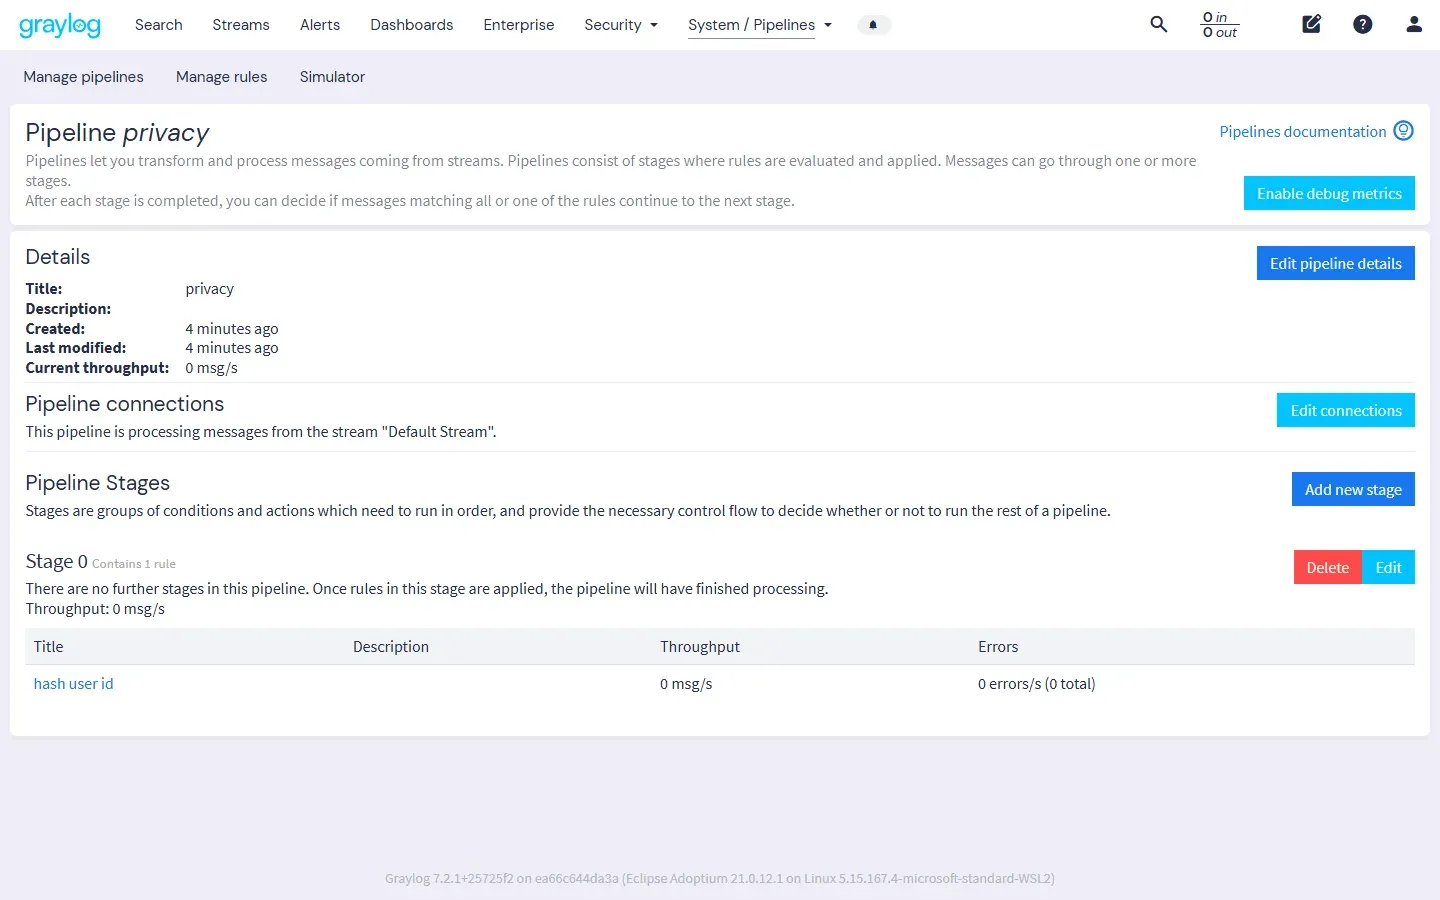The width and height of the screenshot is (1440, 900).
Task: Open the Simulator tab
Action: [x=332, y=77]
